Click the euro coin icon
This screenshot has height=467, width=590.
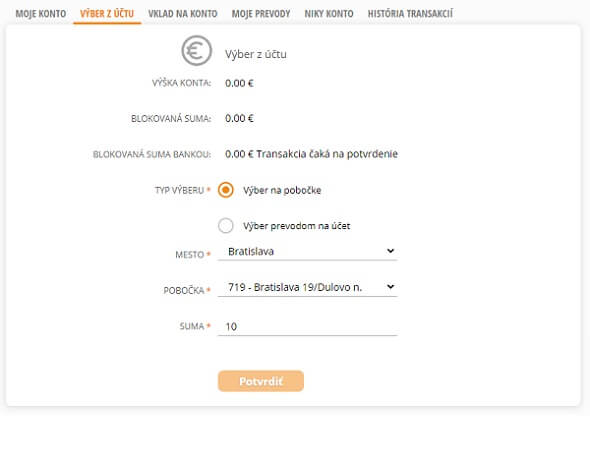[x=197, y=50]
